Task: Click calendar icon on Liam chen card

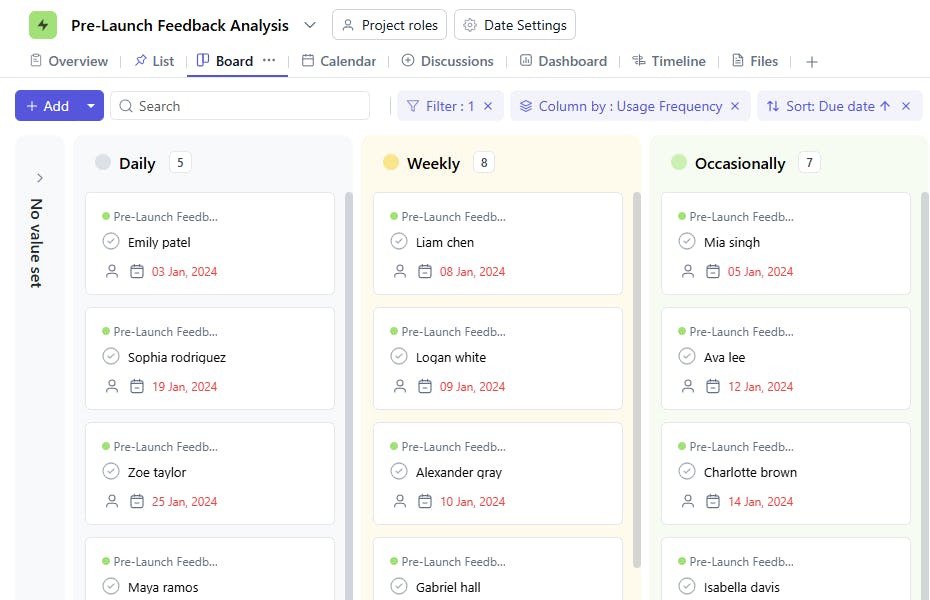Action: tap(425, 271)
